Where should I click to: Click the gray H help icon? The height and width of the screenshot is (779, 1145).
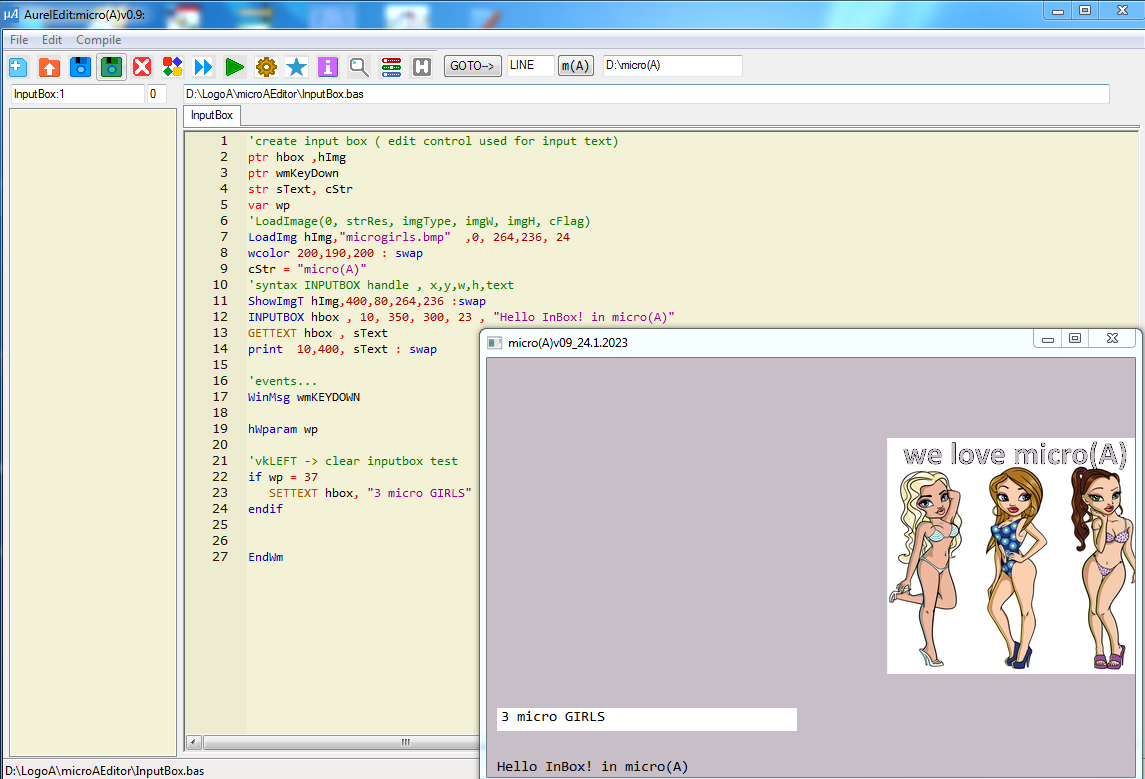(x=421, y=67)
